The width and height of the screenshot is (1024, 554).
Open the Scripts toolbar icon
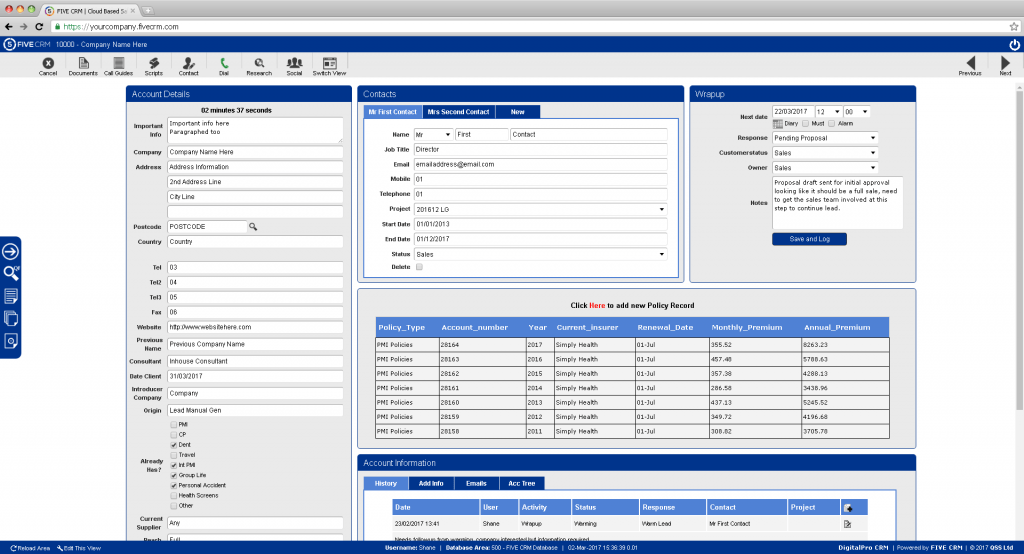point(153,65)
